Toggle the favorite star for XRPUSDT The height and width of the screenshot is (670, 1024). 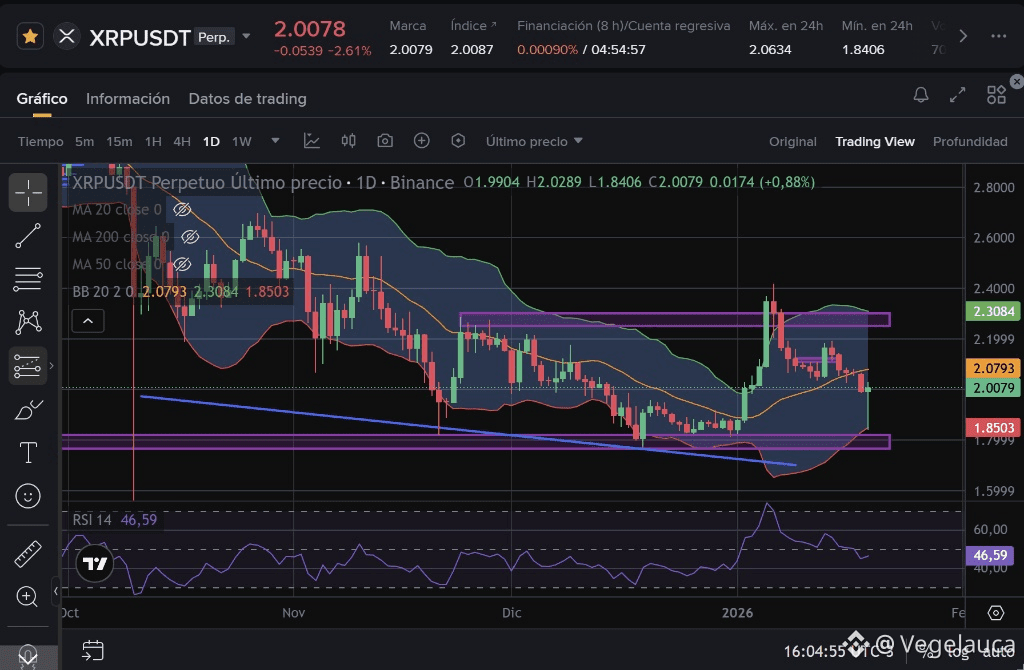[x=30, y=37]
